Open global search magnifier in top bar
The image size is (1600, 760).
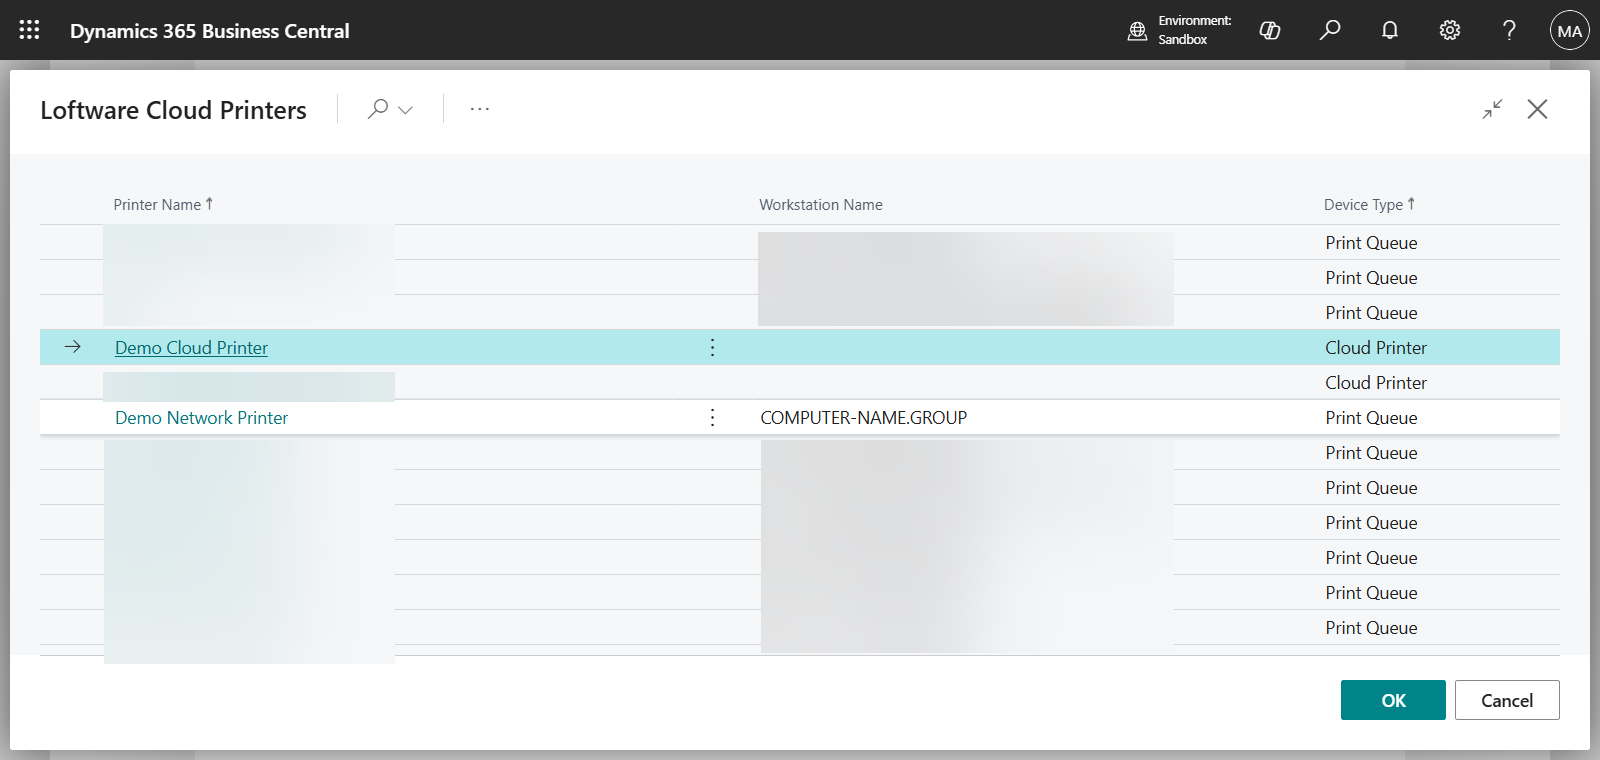tap(1330, 31)
